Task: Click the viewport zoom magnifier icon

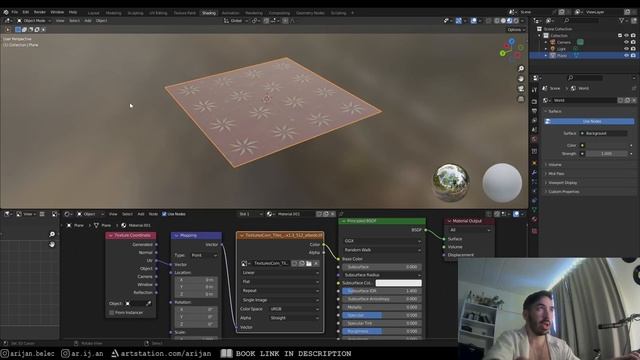Action: (521, 69)
